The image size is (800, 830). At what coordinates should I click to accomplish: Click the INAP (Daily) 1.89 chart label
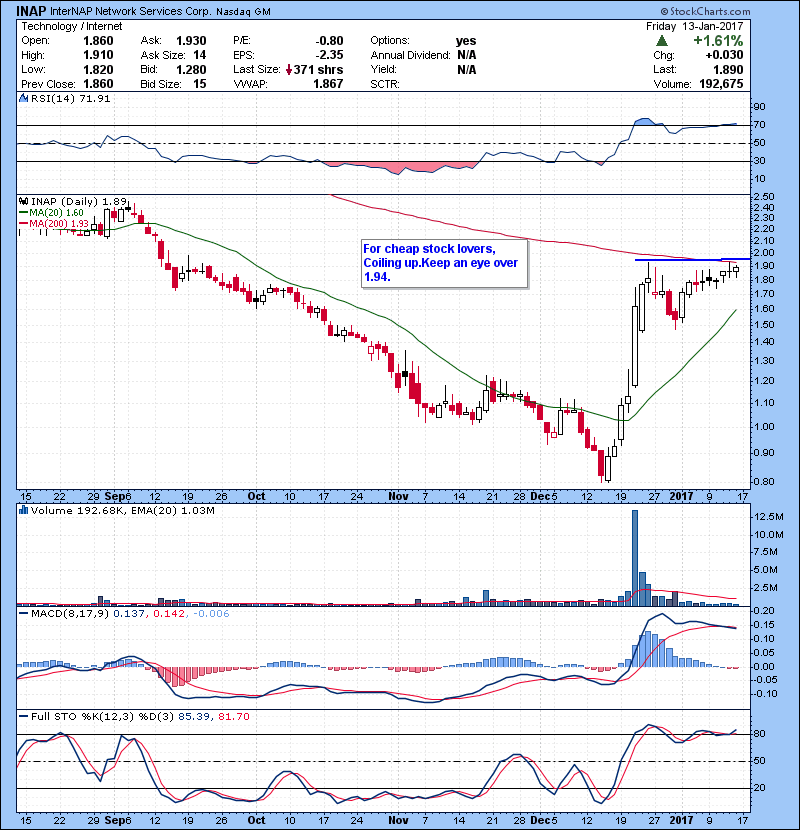pyautogui.click(x=79, y=201)
